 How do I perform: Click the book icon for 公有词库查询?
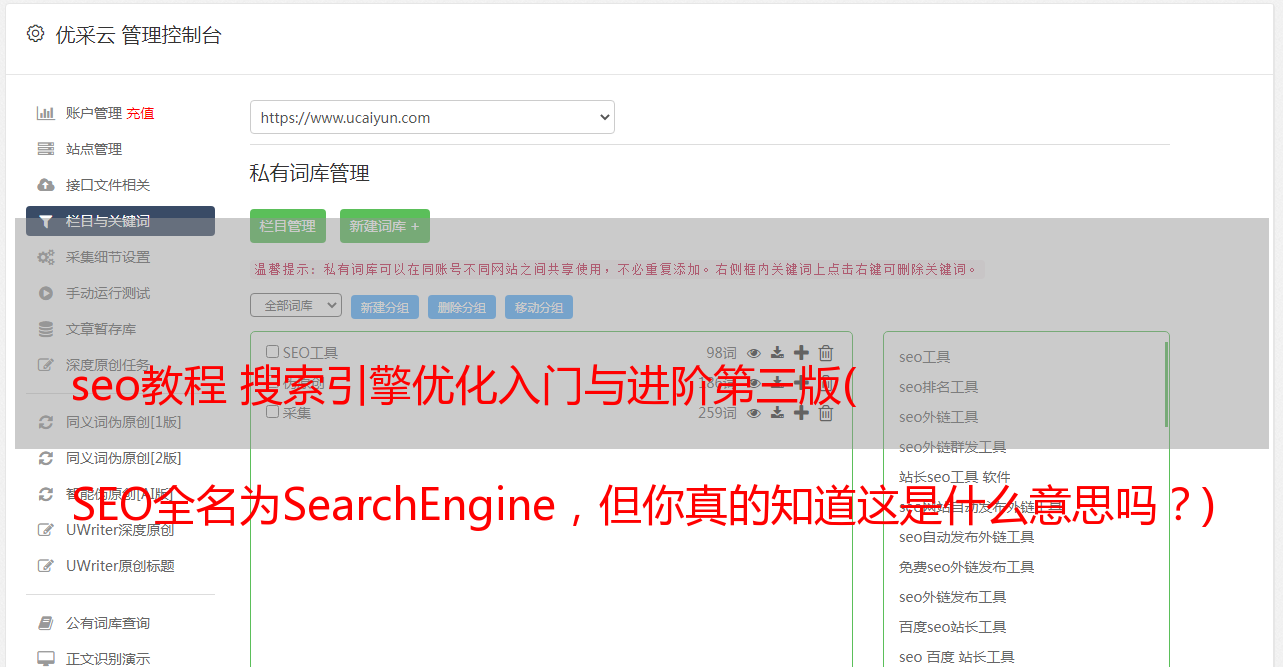tap(46, 623)
